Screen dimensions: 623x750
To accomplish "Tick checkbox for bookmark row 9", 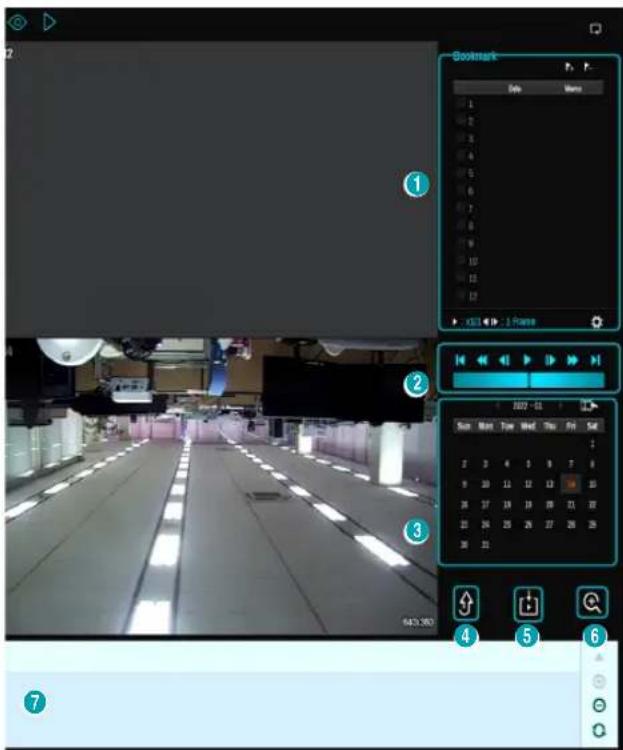I will point(461,243).
